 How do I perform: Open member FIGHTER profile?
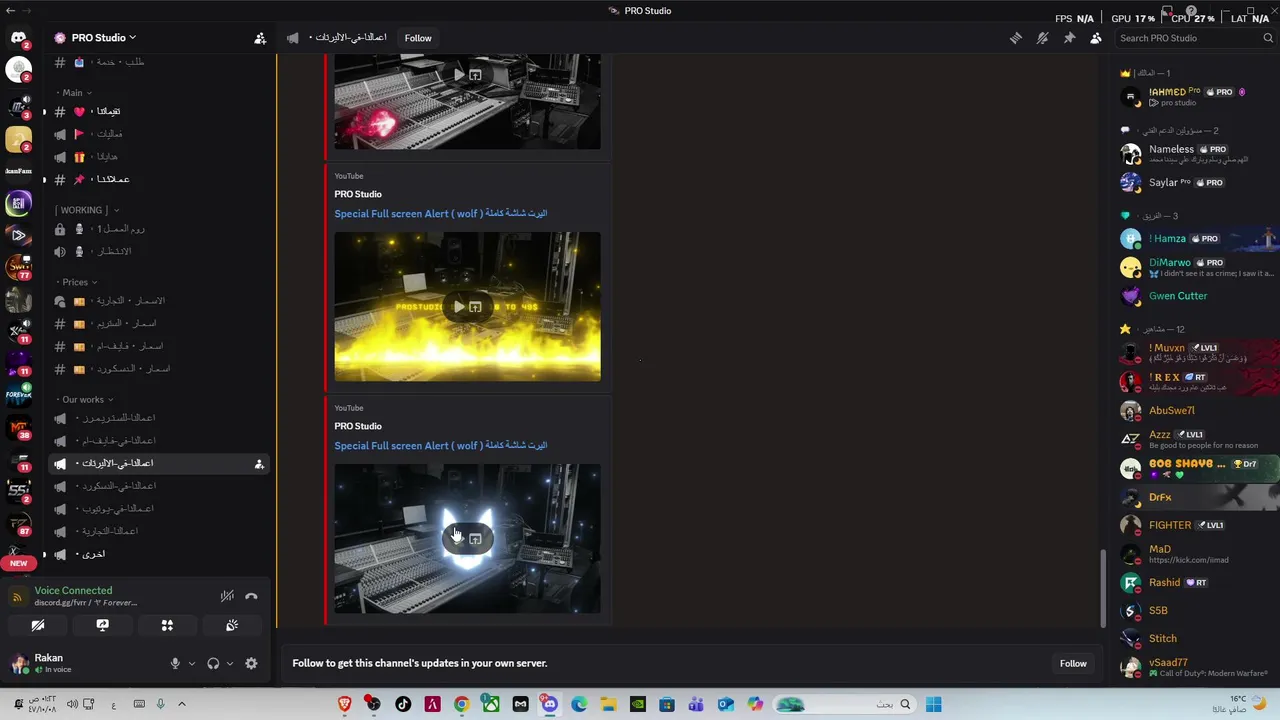1196,525
